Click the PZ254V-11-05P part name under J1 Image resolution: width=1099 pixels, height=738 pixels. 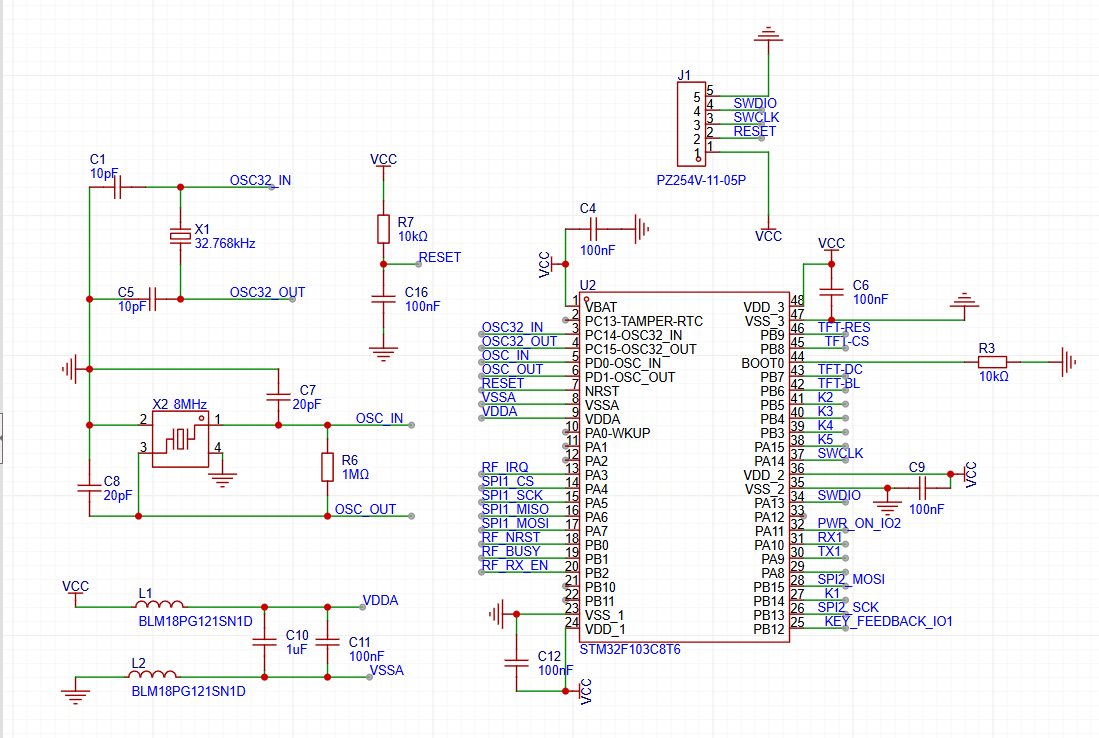(701, 181)
